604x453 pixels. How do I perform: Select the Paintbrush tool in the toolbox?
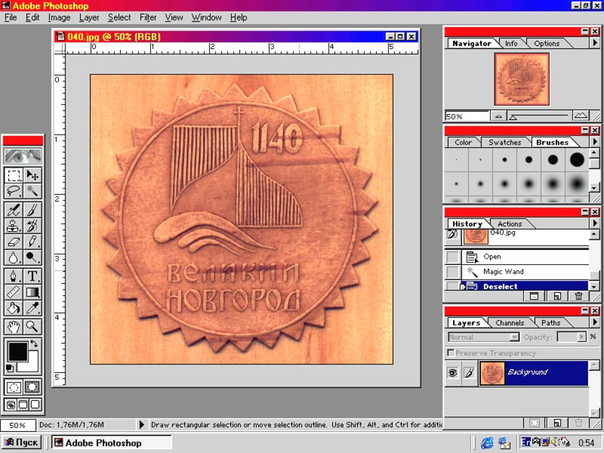pos(32,210)
